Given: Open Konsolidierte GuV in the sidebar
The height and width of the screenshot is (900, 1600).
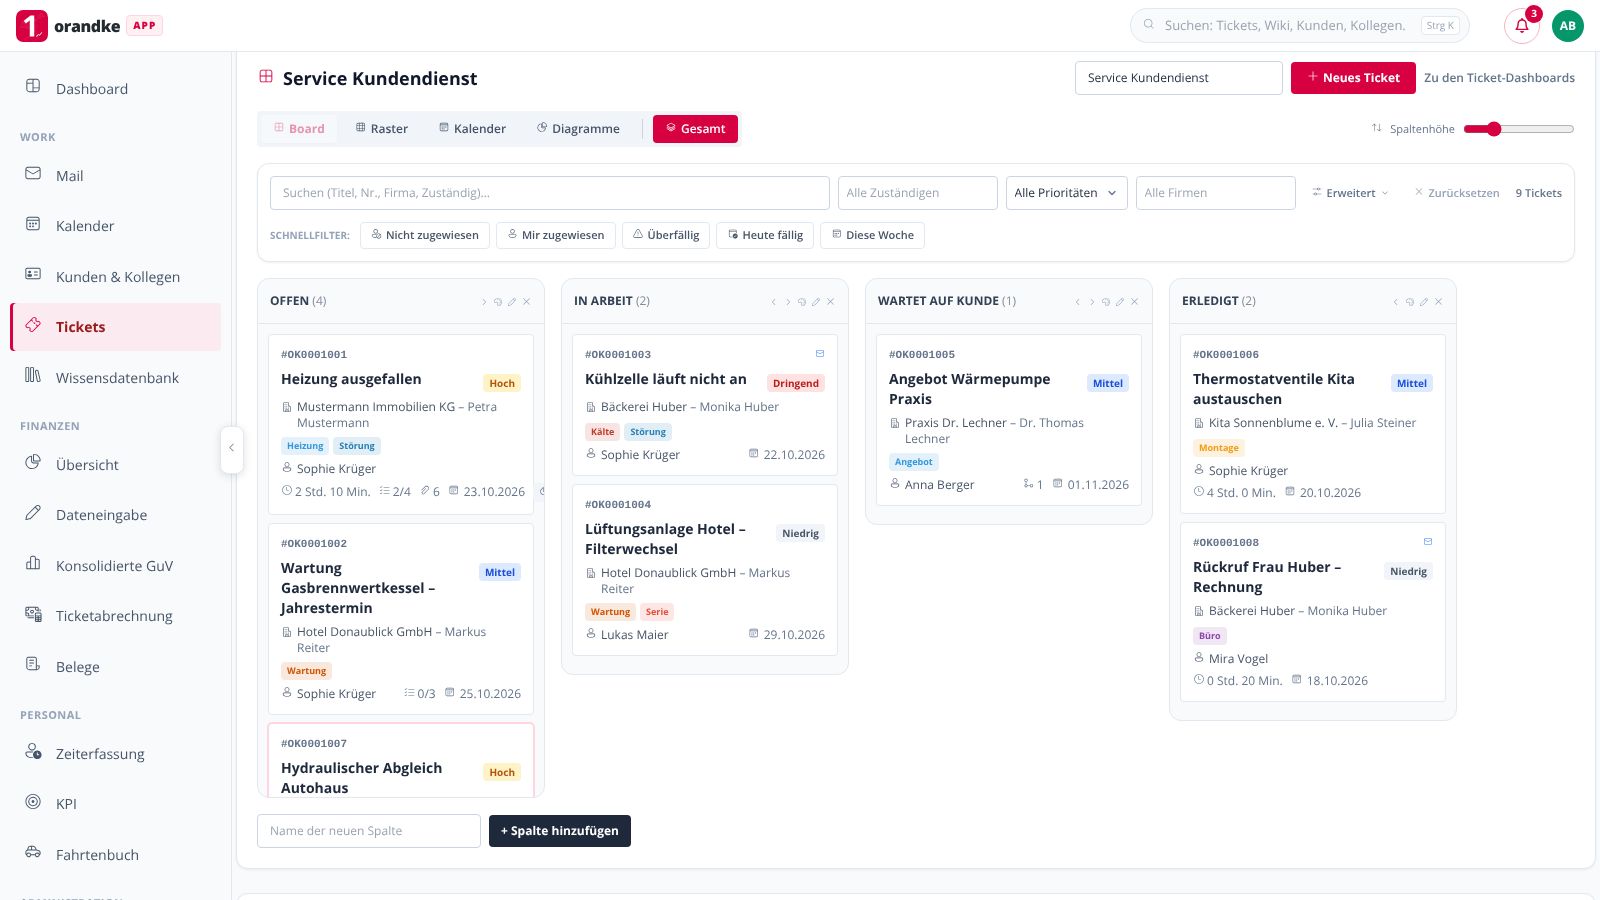Looking at the screenshot, I should pos(116,565).
